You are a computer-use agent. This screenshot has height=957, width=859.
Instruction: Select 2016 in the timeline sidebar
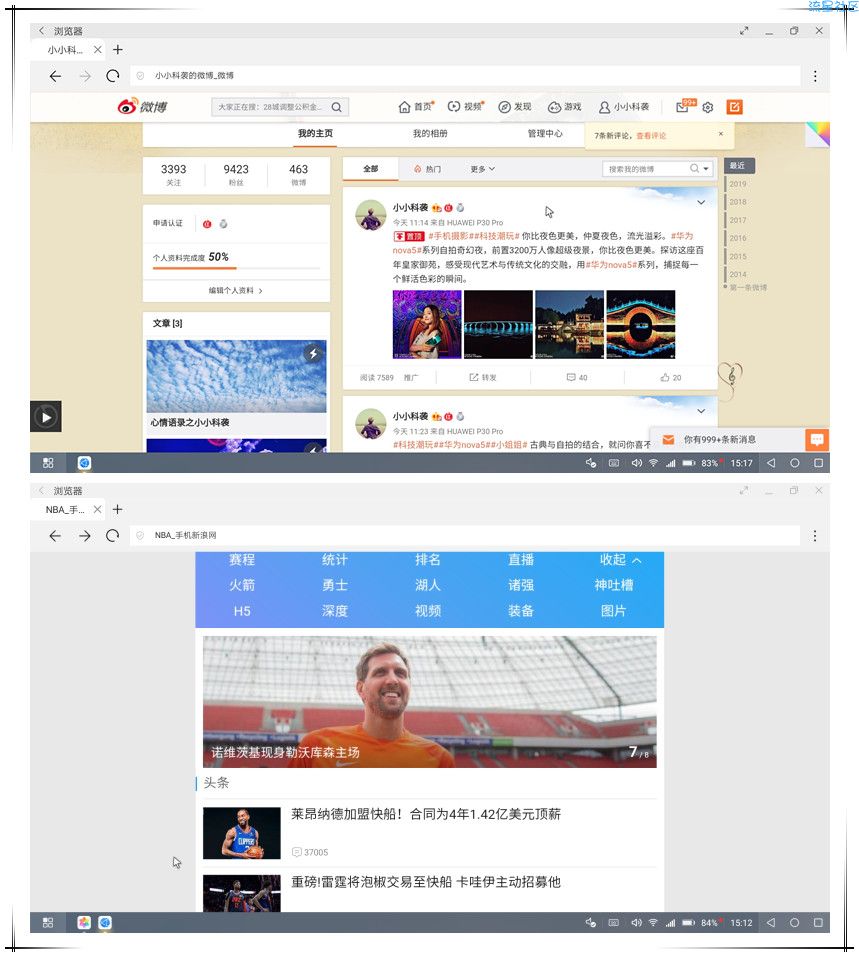(x=738, y=238)
